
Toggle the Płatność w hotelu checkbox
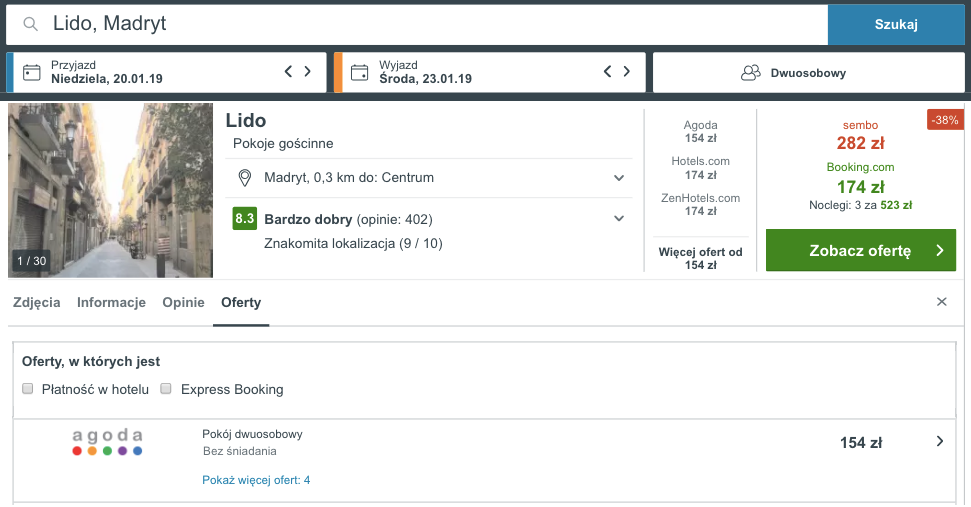pos(27,389)
